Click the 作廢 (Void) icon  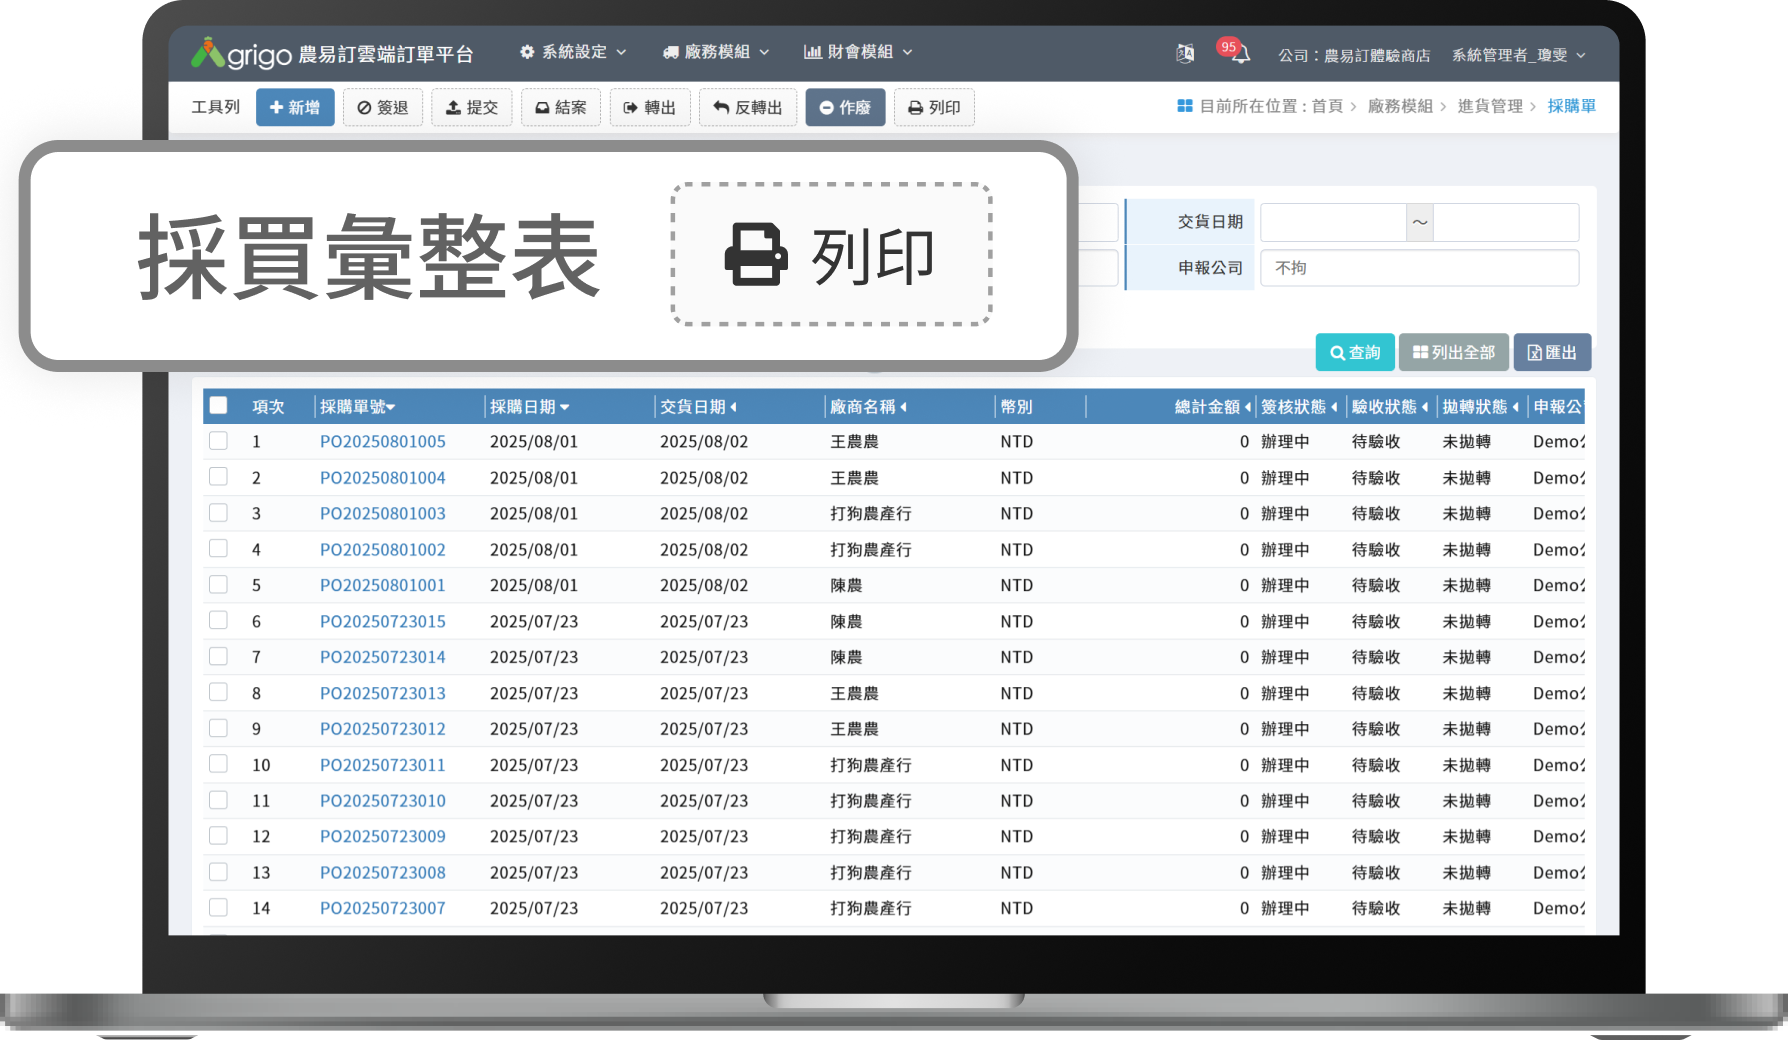[845, 107]
